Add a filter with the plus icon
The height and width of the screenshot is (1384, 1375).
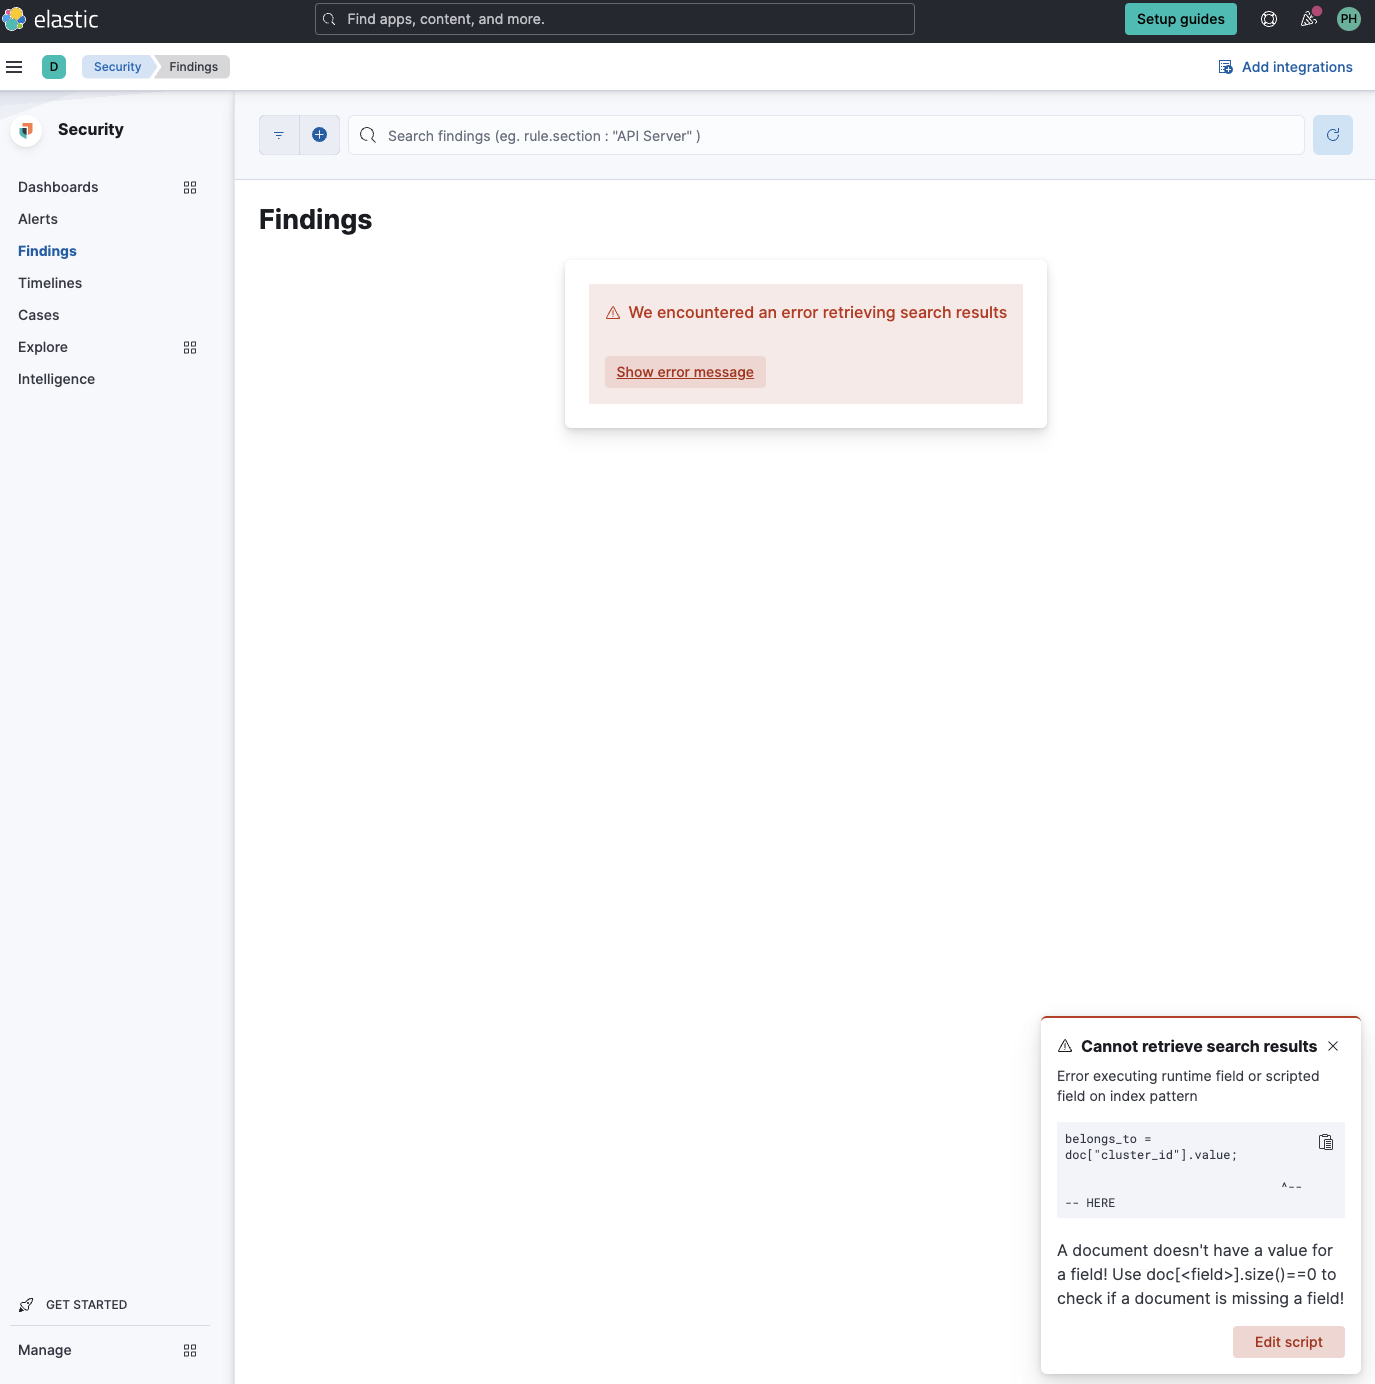[320, 135]
